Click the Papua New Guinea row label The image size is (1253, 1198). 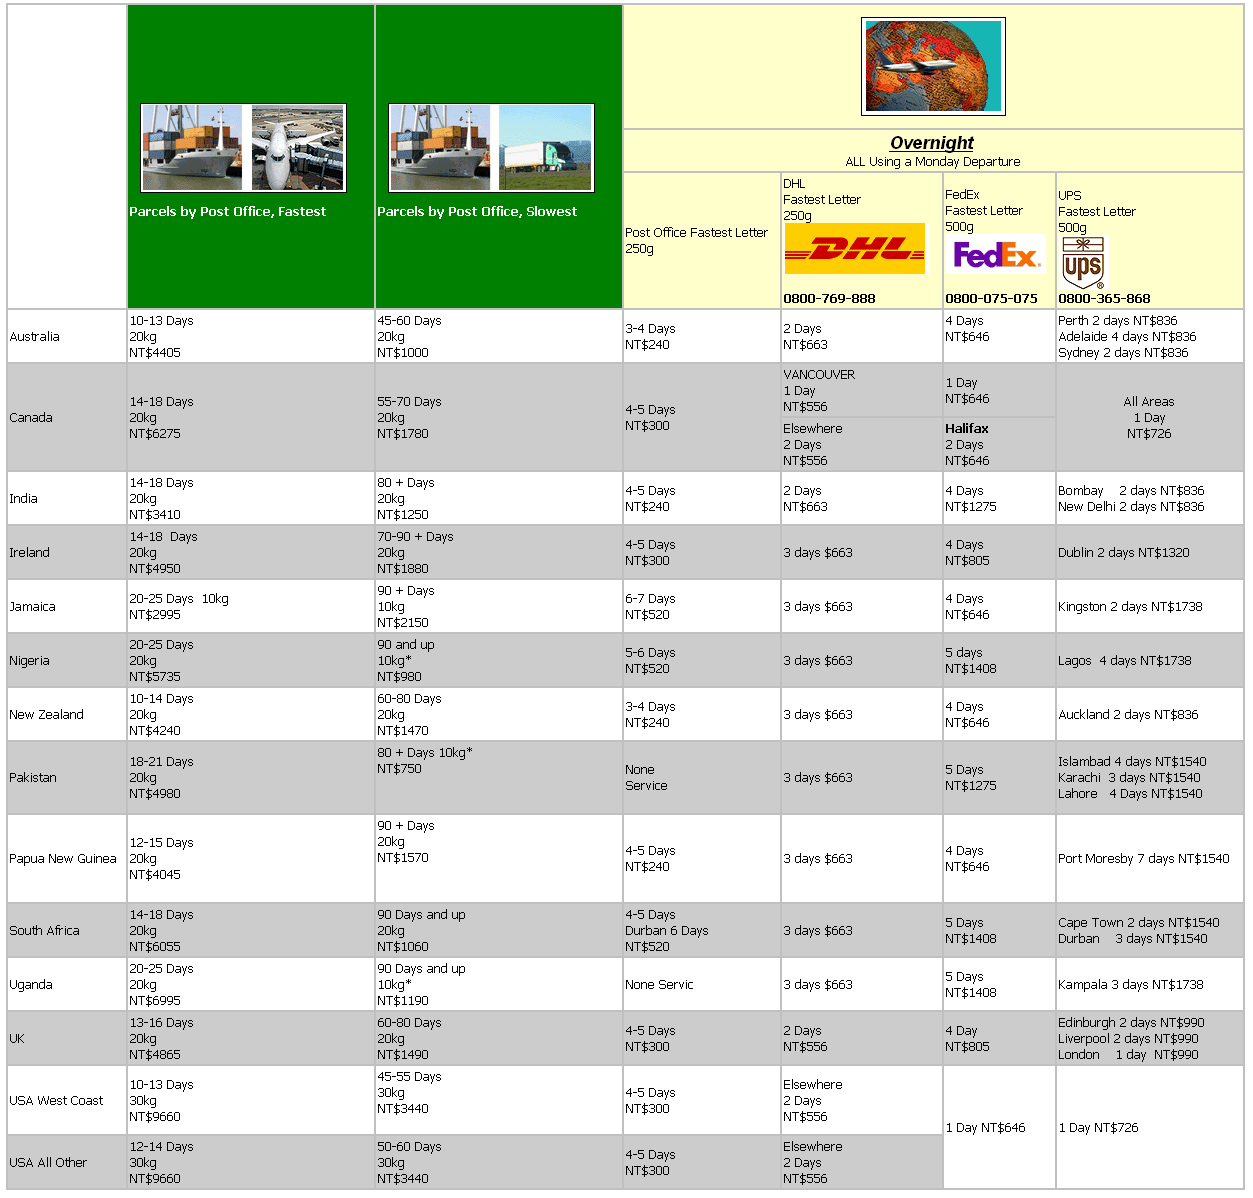(x=63, y=859)
